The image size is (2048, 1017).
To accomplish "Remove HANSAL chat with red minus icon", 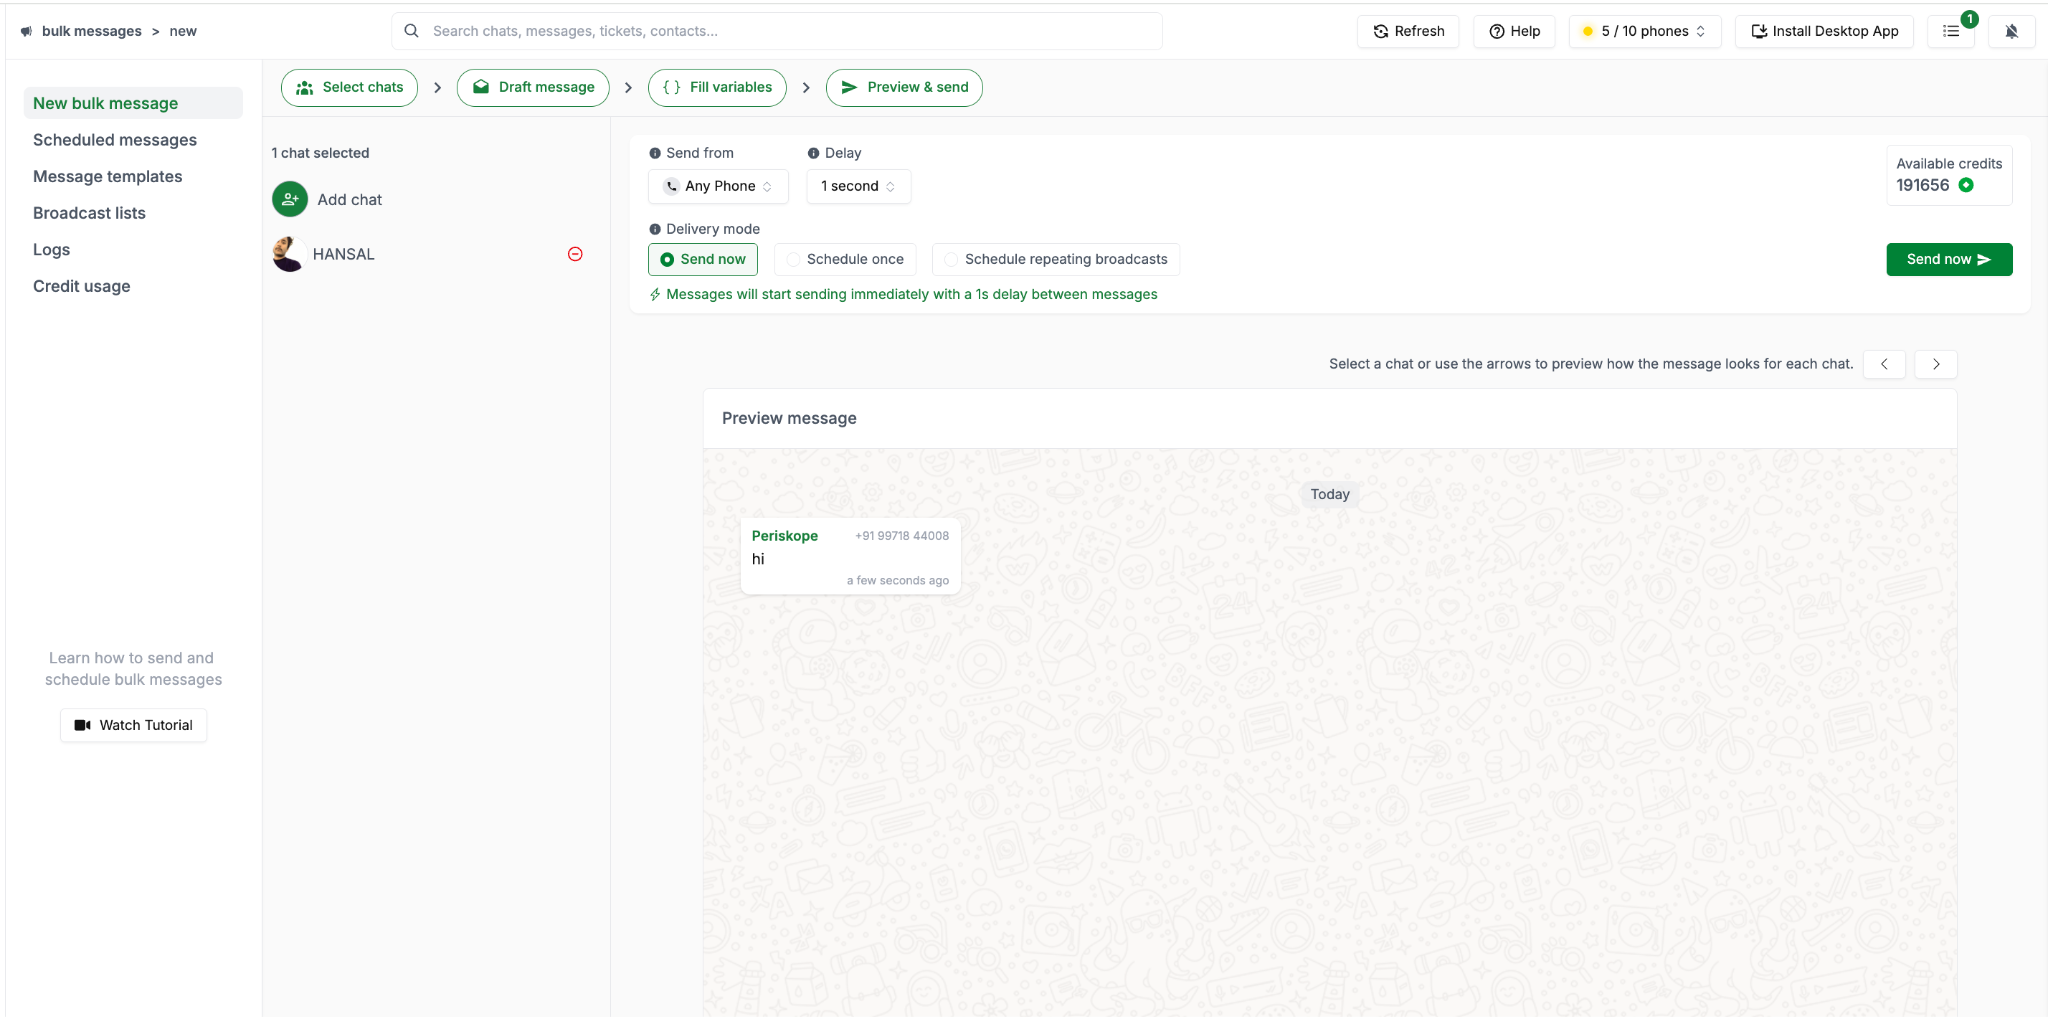I will (575, 254).
